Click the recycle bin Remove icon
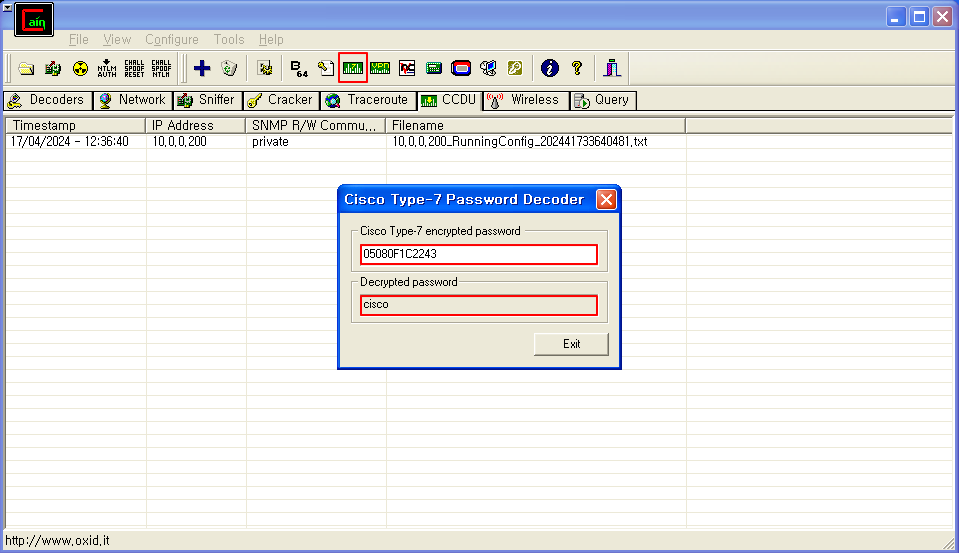This screenshot has width=959, height=553. pyautogui.click(x=229, y=68)
